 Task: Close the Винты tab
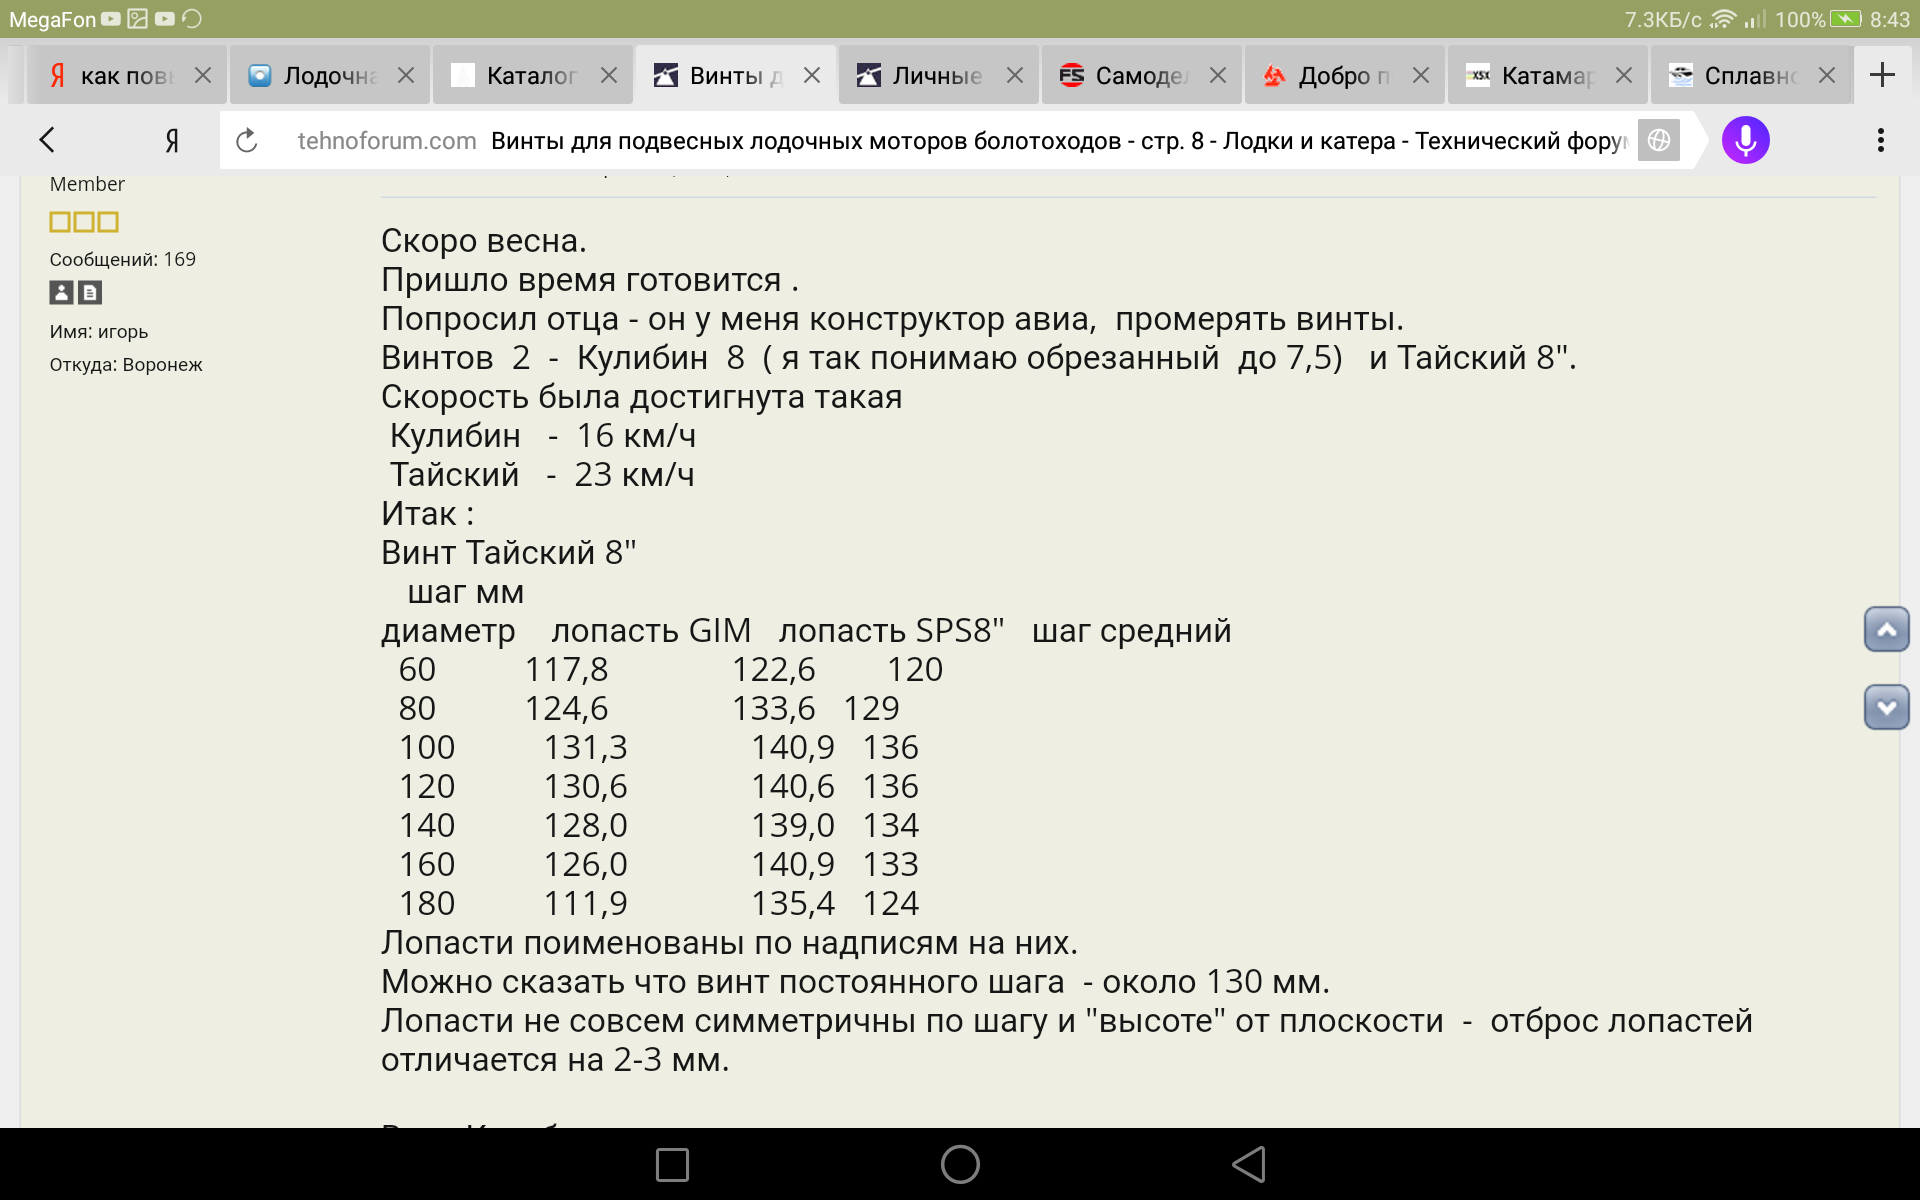tap(812, 76)
